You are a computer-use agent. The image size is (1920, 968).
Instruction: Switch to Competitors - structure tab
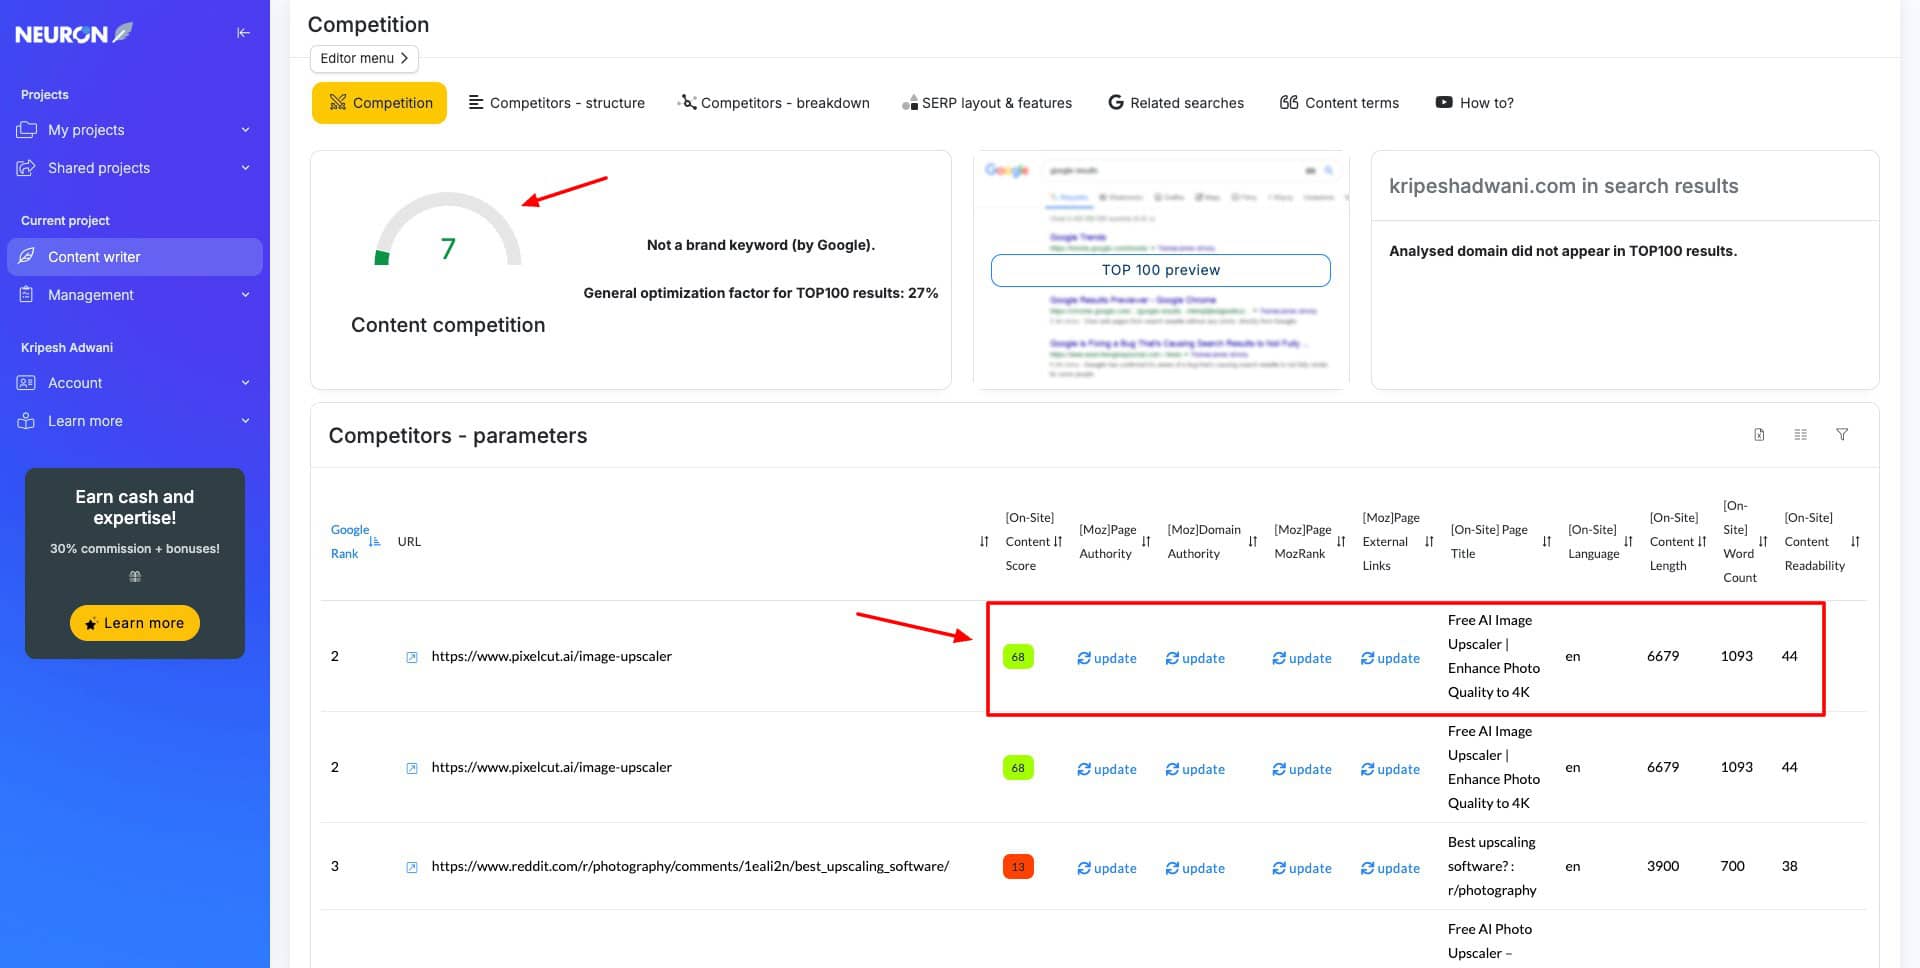557,103
